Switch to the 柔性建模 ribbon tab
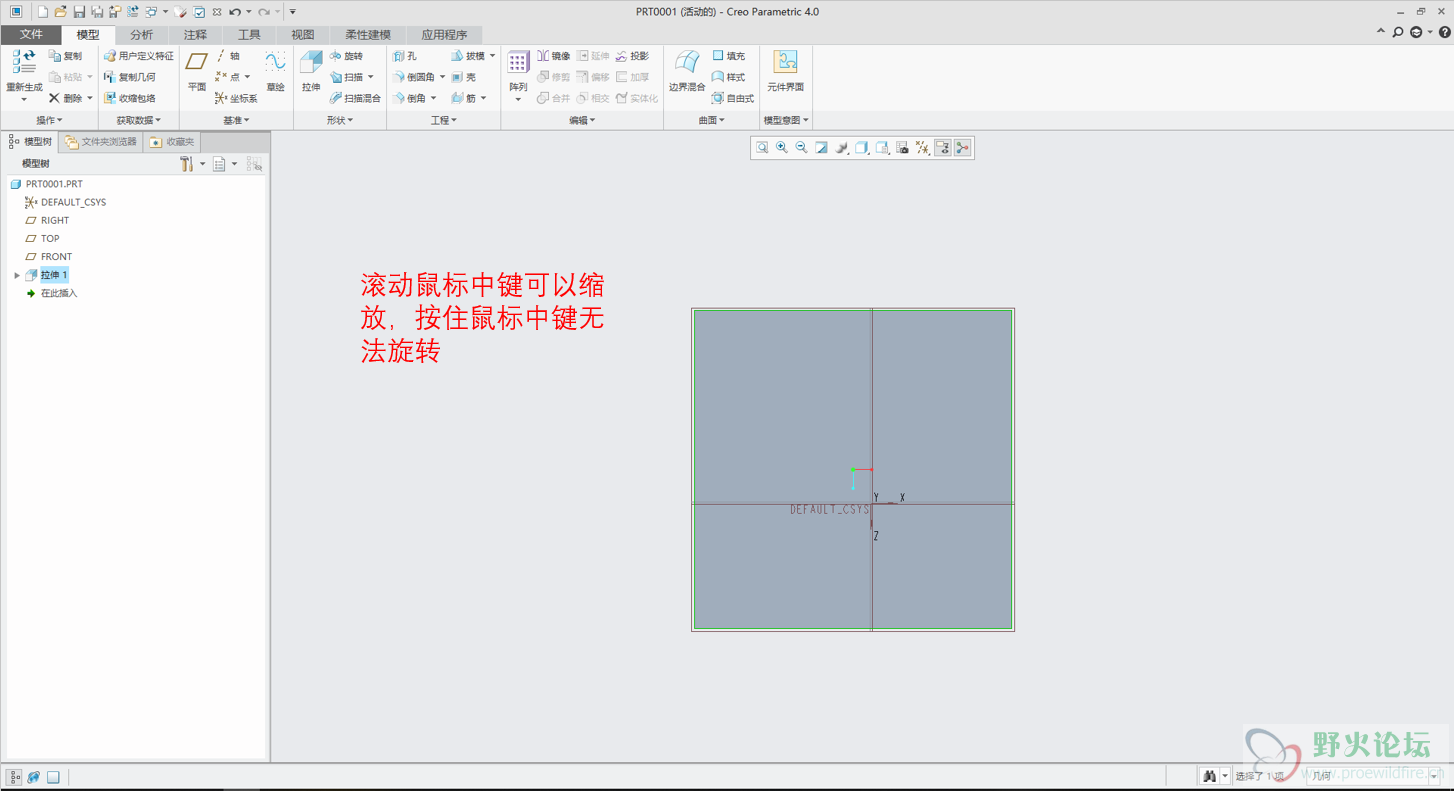Viewport: 1454px width, 791px height. [368, 34]
